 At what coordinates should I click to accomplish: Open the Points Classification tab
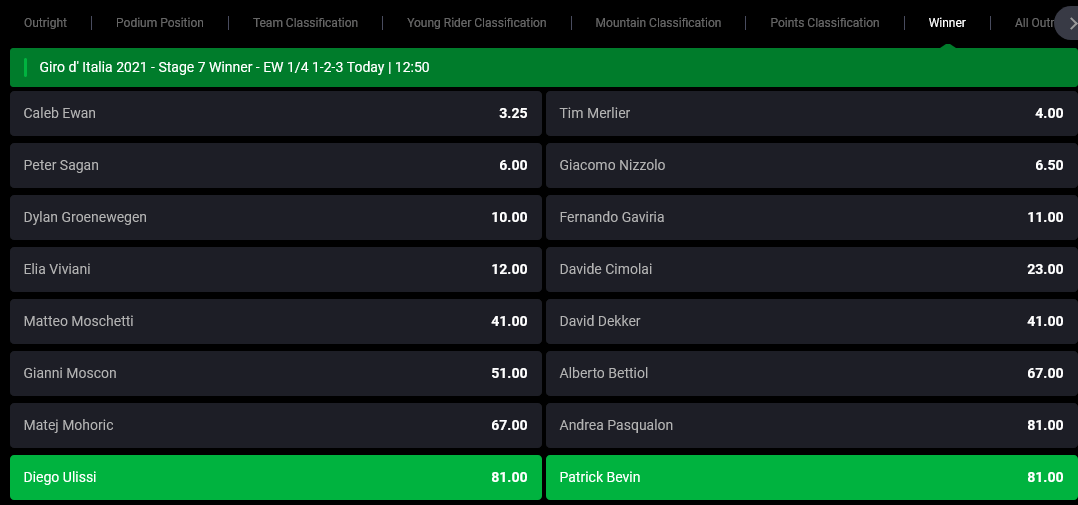[x=824, y=23]
